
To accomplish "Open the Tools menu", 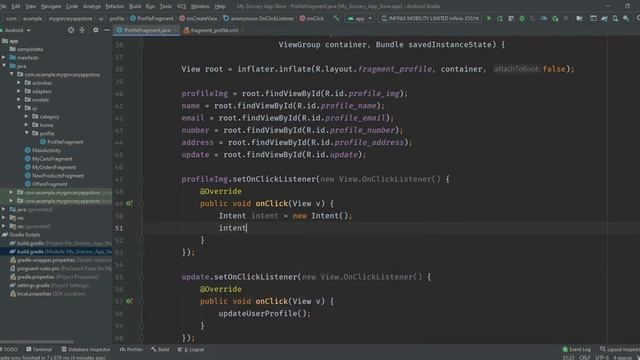I will pyautogui.click(x=165, y=6).
